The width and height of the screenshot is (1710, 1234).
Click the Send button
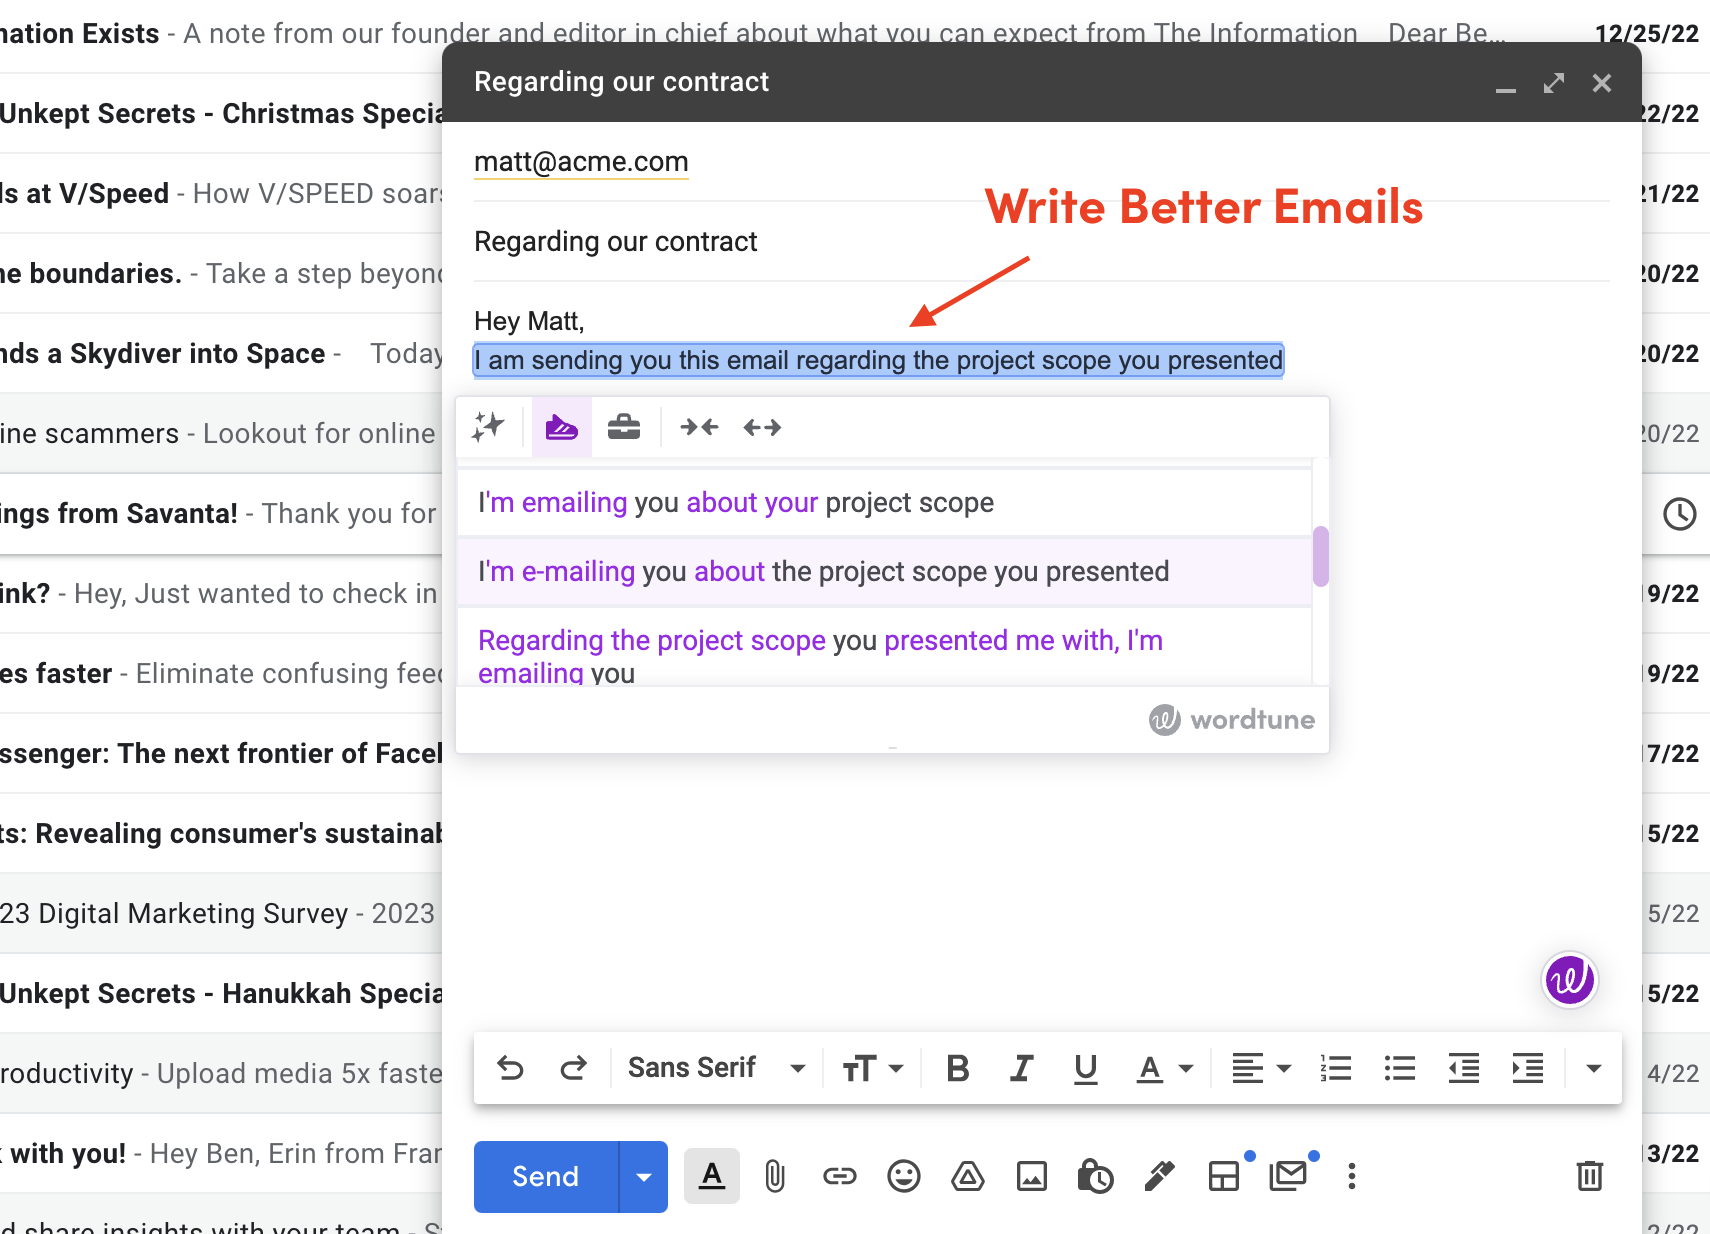click(543, 1177)
